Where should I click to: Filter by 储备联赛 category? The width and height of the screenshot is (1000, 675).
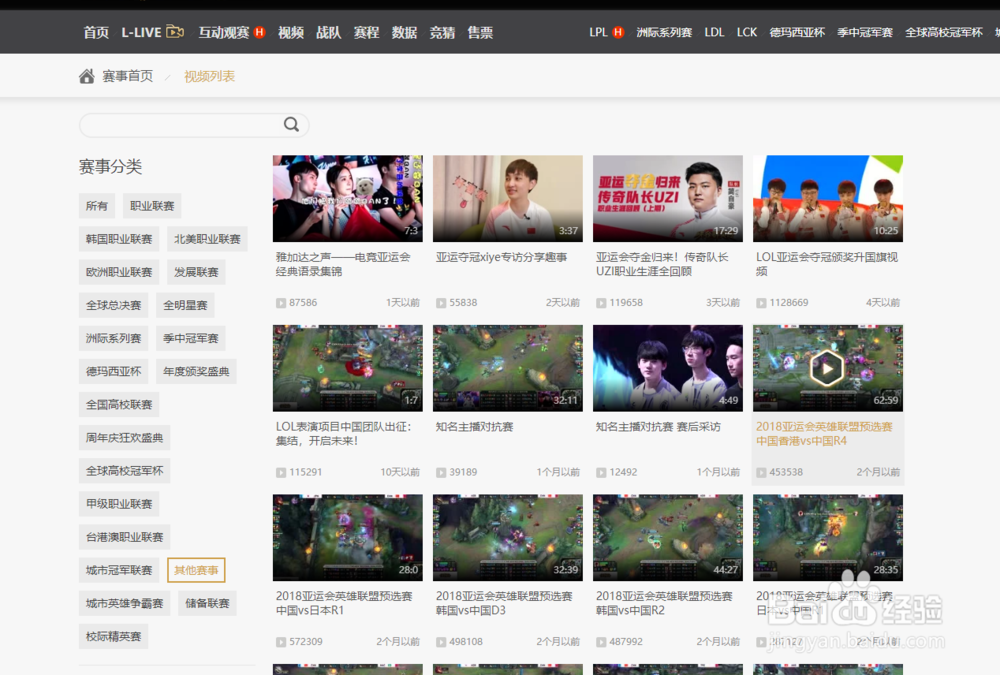(207, 604)
